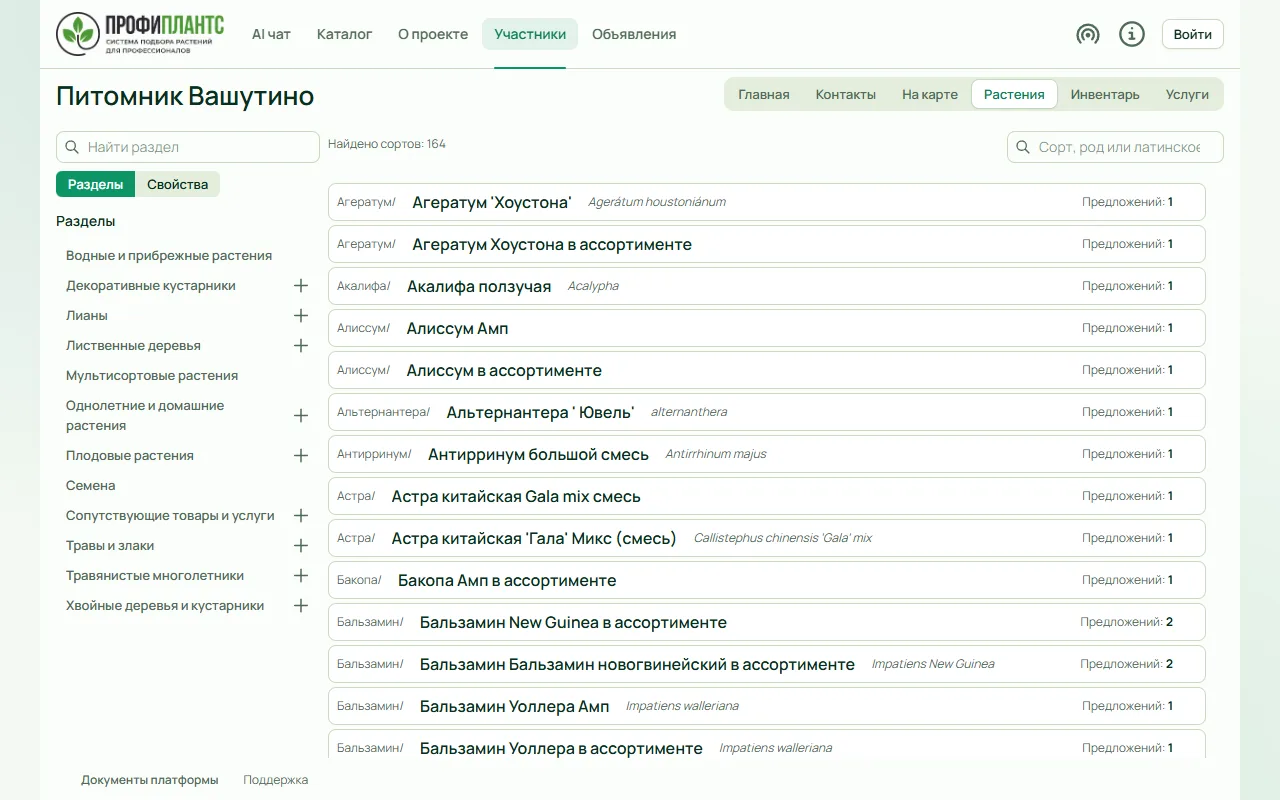Open the broadcast signal icon in header
This screenshot has height=800, width=1280.
tap(1088, 34)
